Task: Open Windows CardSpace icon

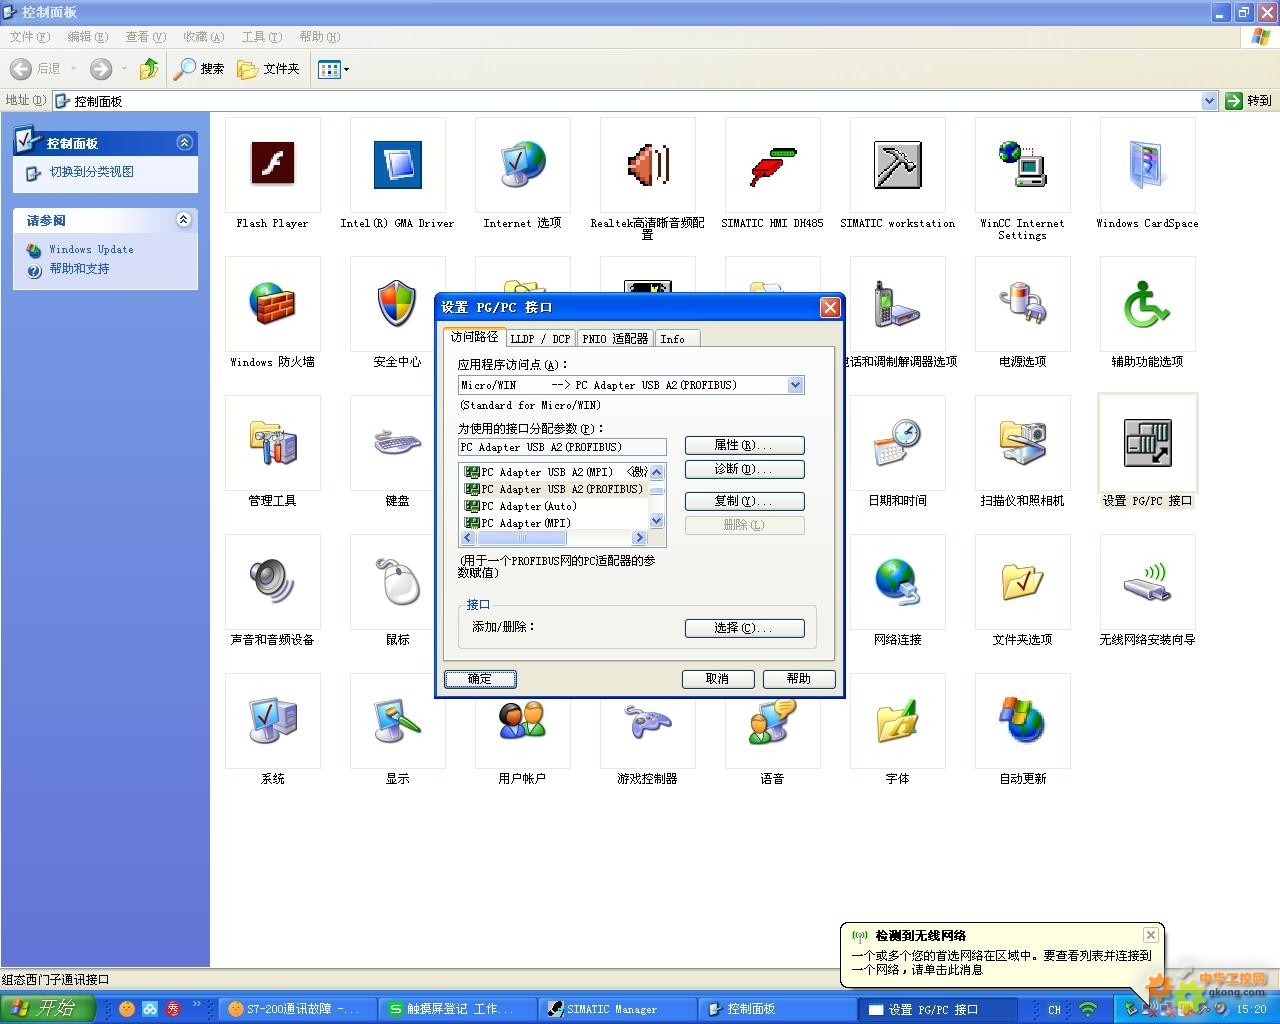Action: tap(1147, 165)
